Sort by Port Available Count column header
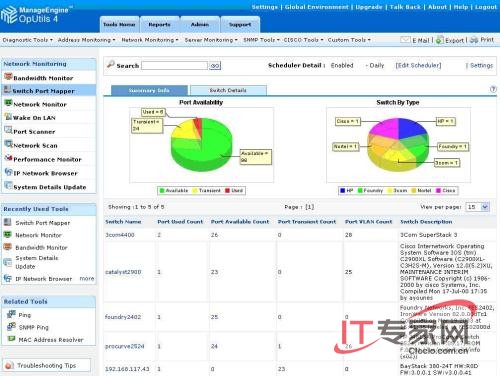Viewport: 500px width, 376px height. coord(240,222)
